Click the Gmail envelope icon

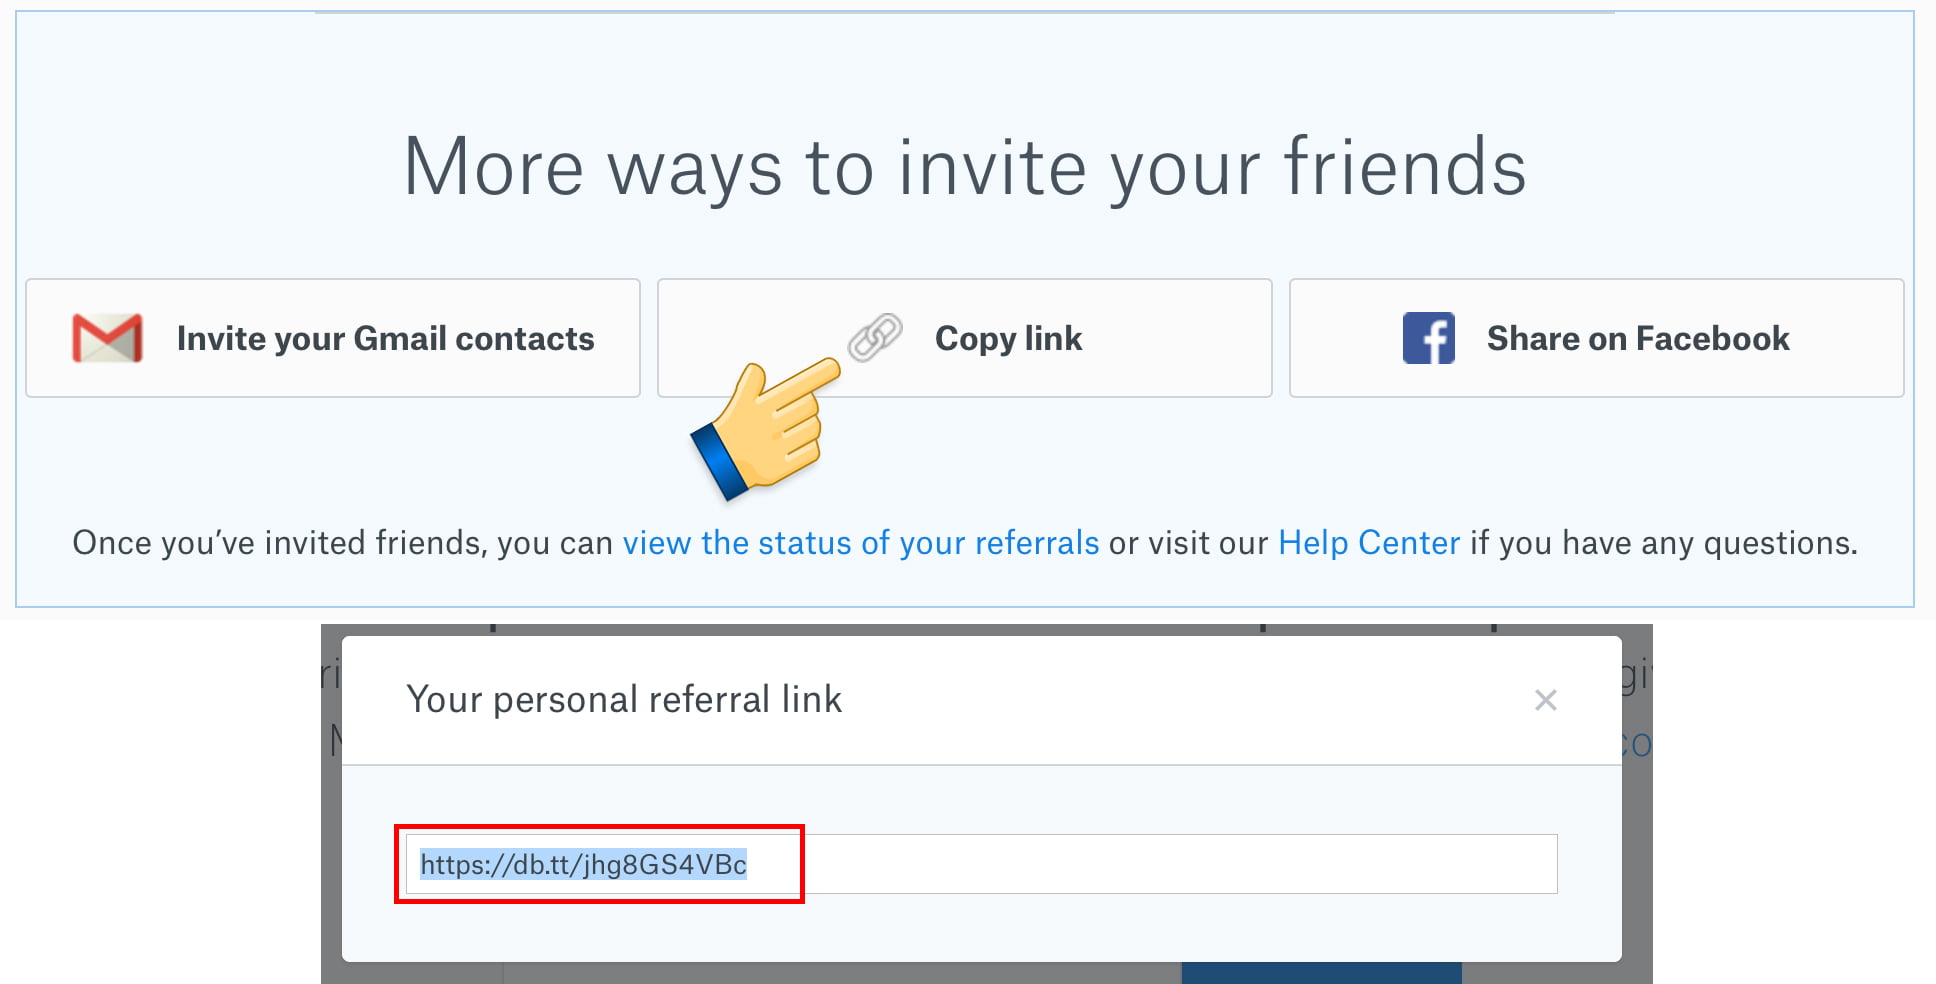[x=107, y=338]
